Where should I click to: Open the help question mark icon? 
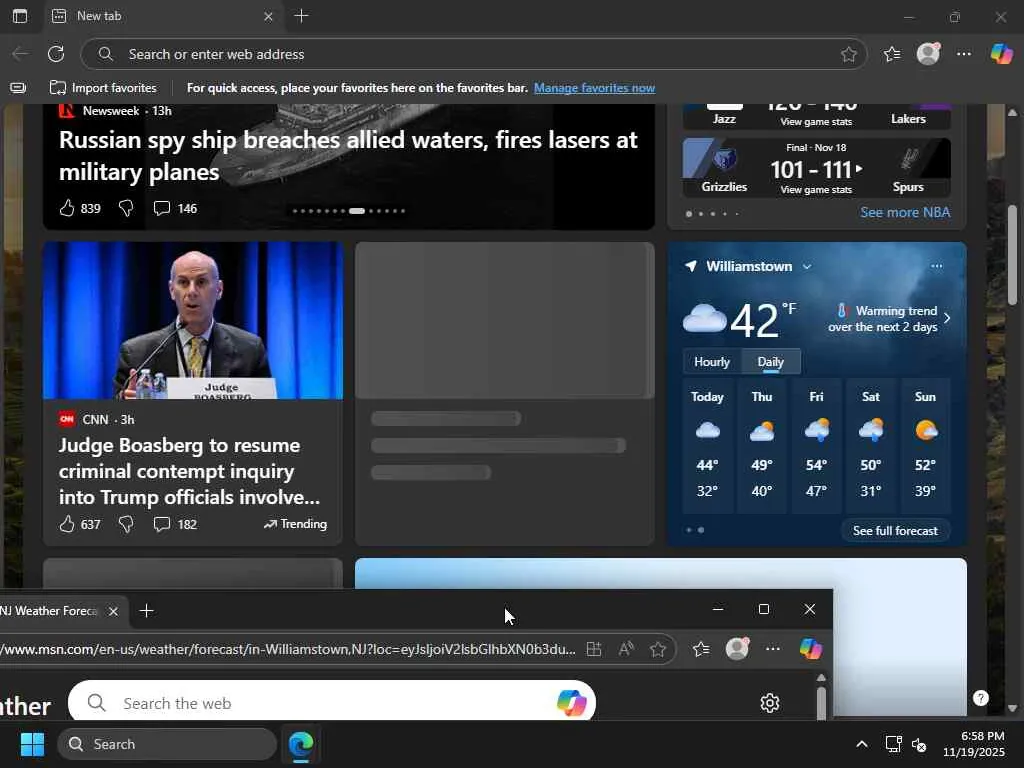tap(980, 698)
